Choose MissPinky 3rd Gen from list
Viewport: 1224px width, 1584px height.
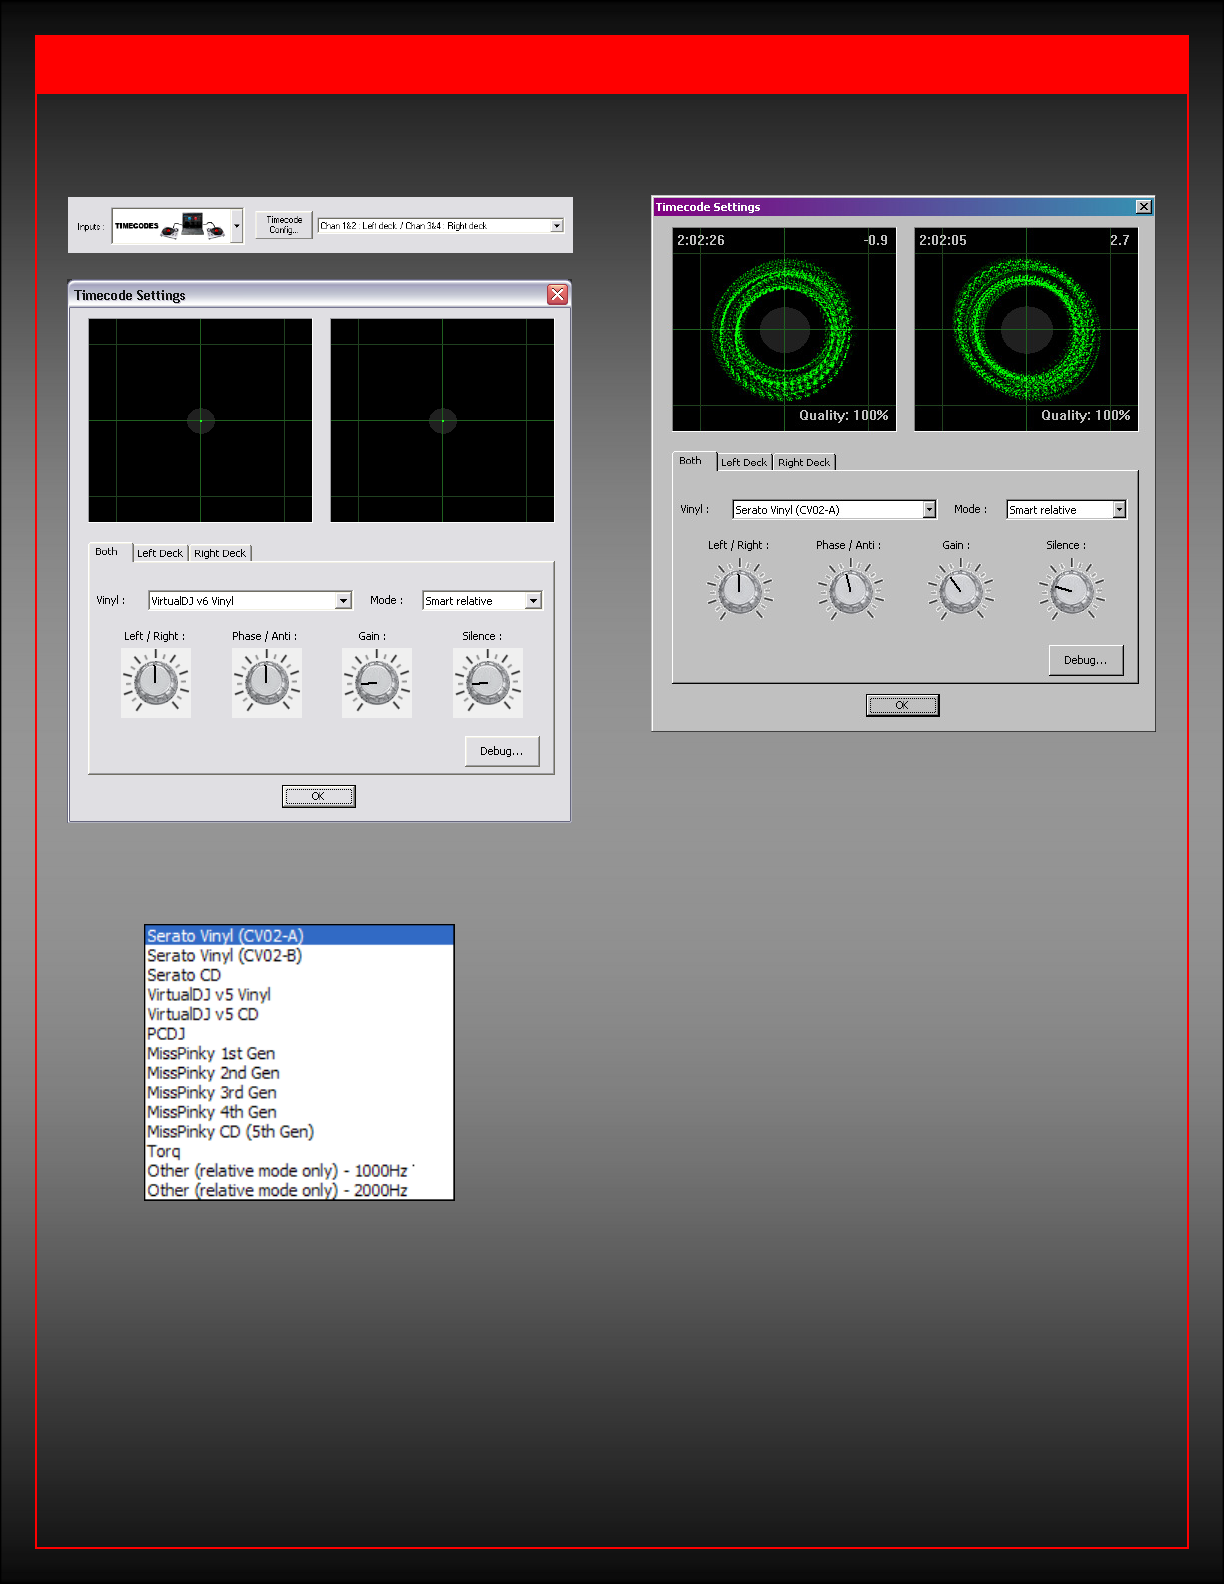tap(212, 1093)
